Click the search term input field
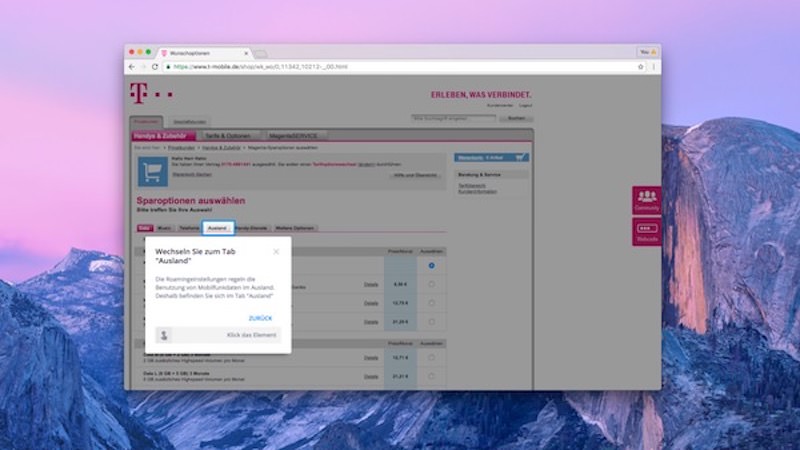The image size is (800, 450). (x=453, y=118)
